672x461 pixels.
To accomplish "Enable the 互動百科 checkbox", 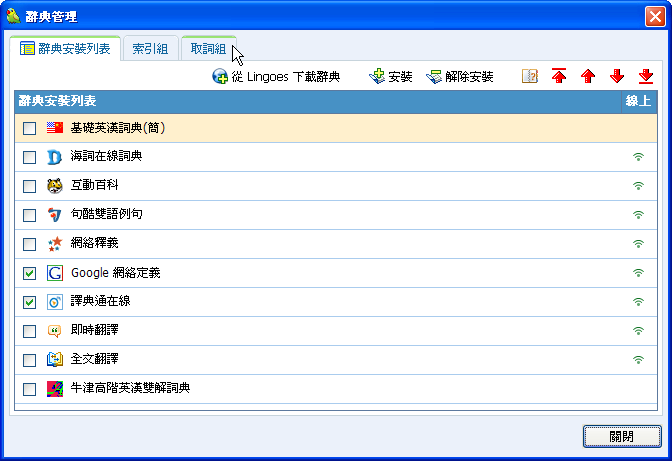I will [x=29, y=186].
